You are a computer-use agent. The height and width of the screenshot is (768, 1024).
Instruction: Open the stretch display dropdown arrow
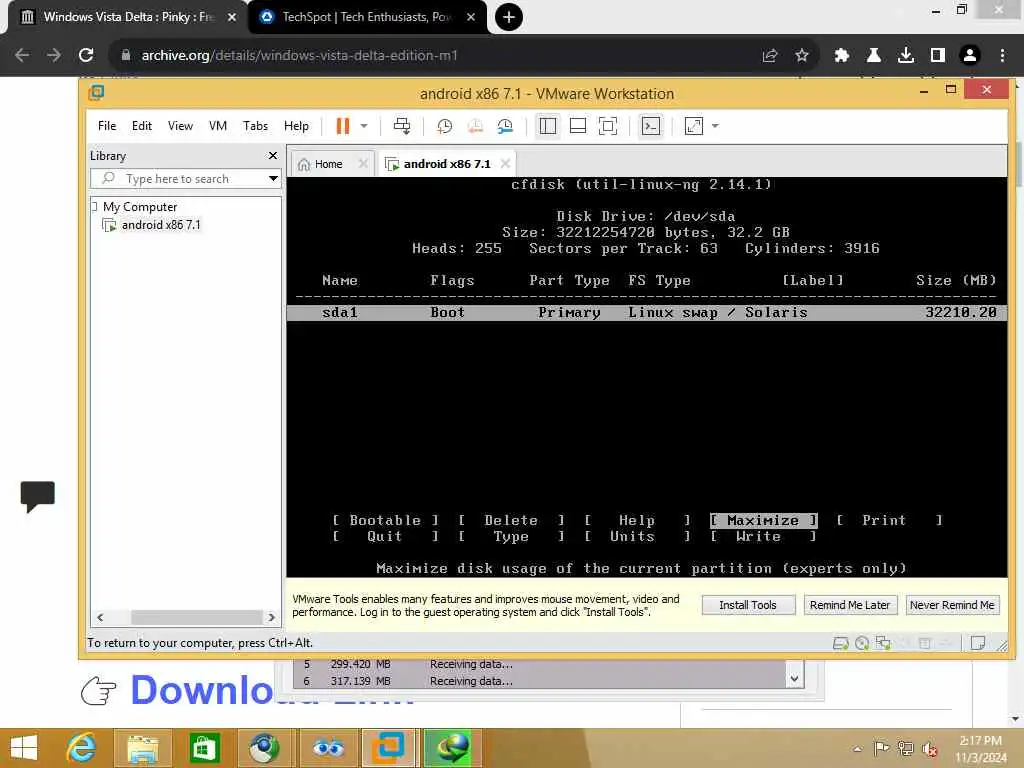(x=715, y=126)
